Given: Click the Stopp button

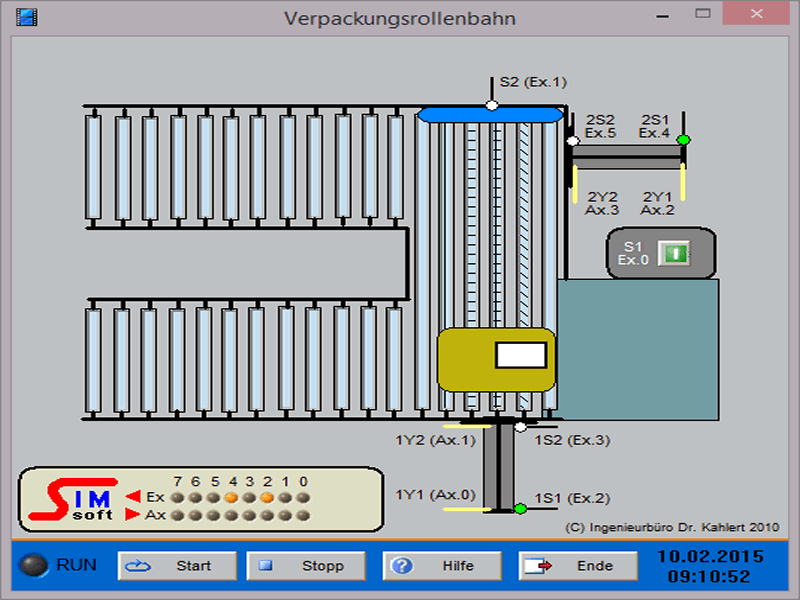Looking at the screenshot, I should pyautogui.click(x=308, y=565).
